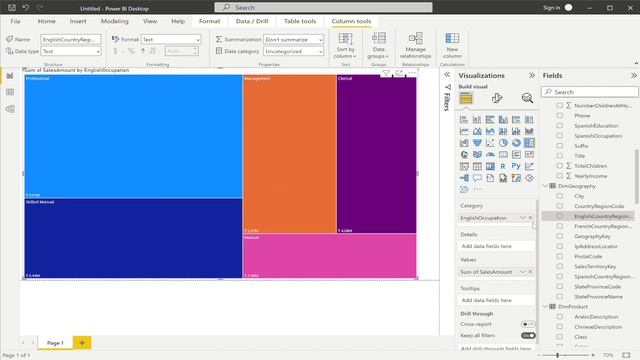Select the funnel chart visual
Image resolution: width=640 pixels, height=360 pixels.
coord(477,143)
